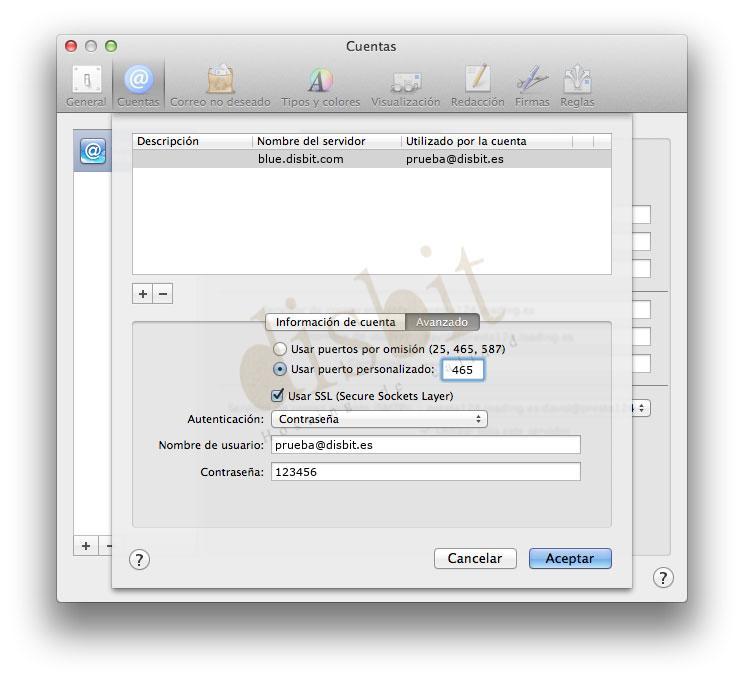Open Tipos y colores preferences
744x681 pixels.
coord(320,85)
